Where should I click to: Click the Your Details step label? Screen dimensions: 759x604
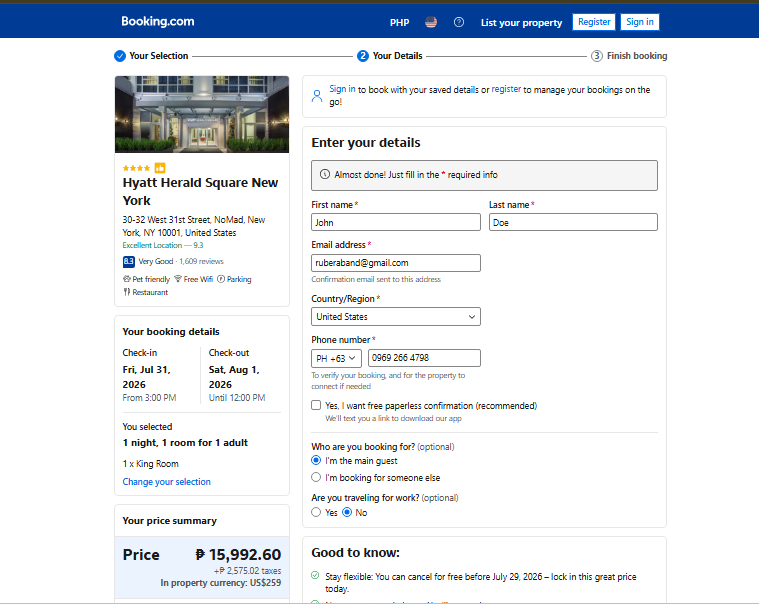coord(397,56)
